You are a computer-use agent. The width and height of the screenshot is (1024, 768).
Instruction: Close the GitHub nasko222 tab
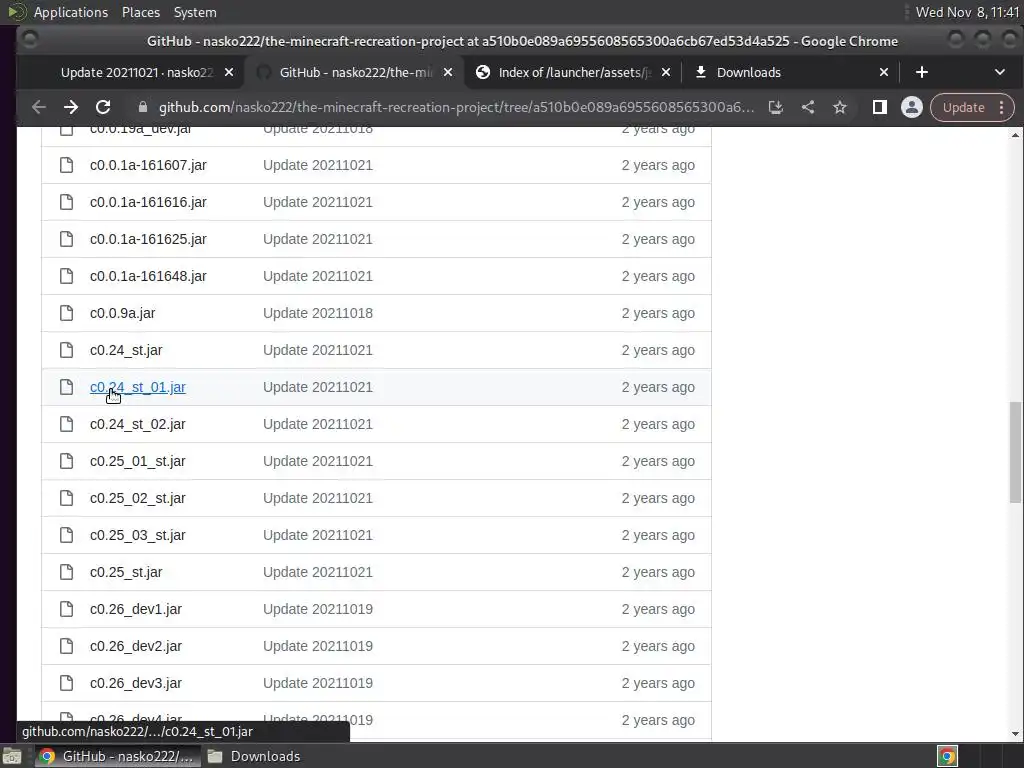(x=448, y=72)
